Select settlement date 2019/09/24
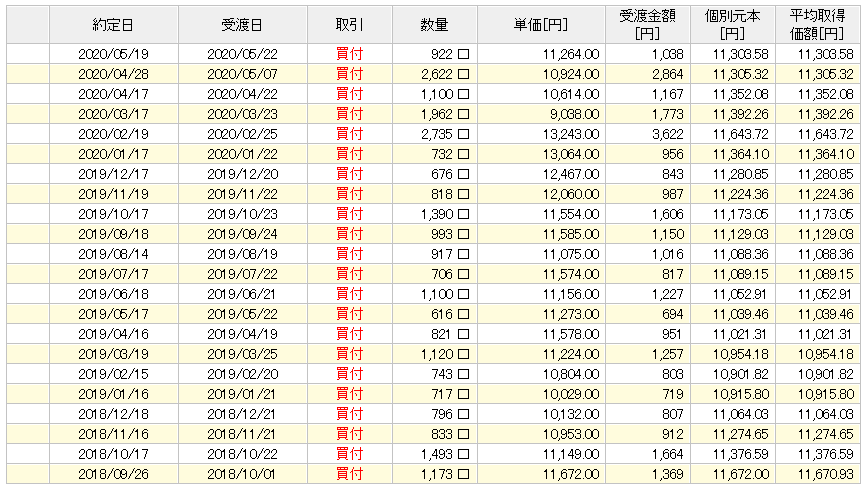 tap(242, 234)
